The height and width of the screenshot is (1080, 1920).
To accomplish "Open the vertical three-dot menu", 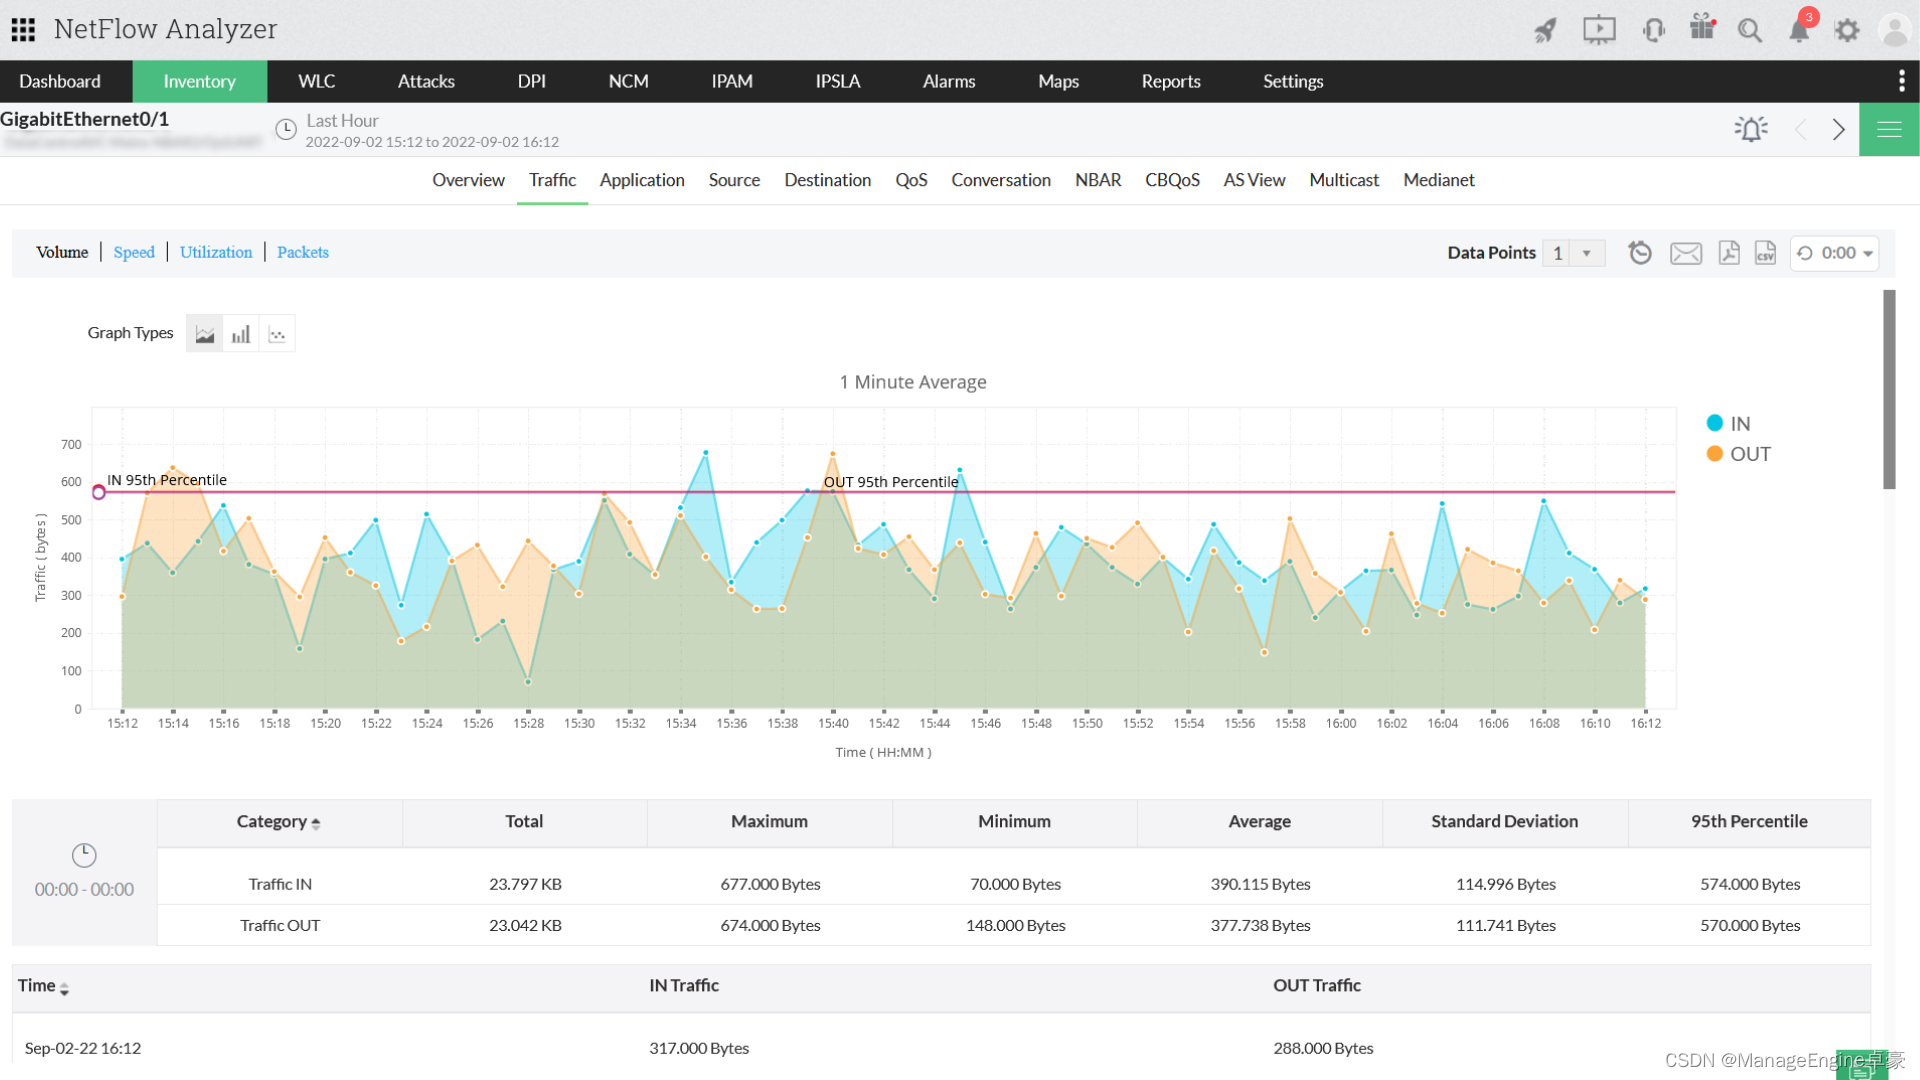I will (x=1901, y=81).
